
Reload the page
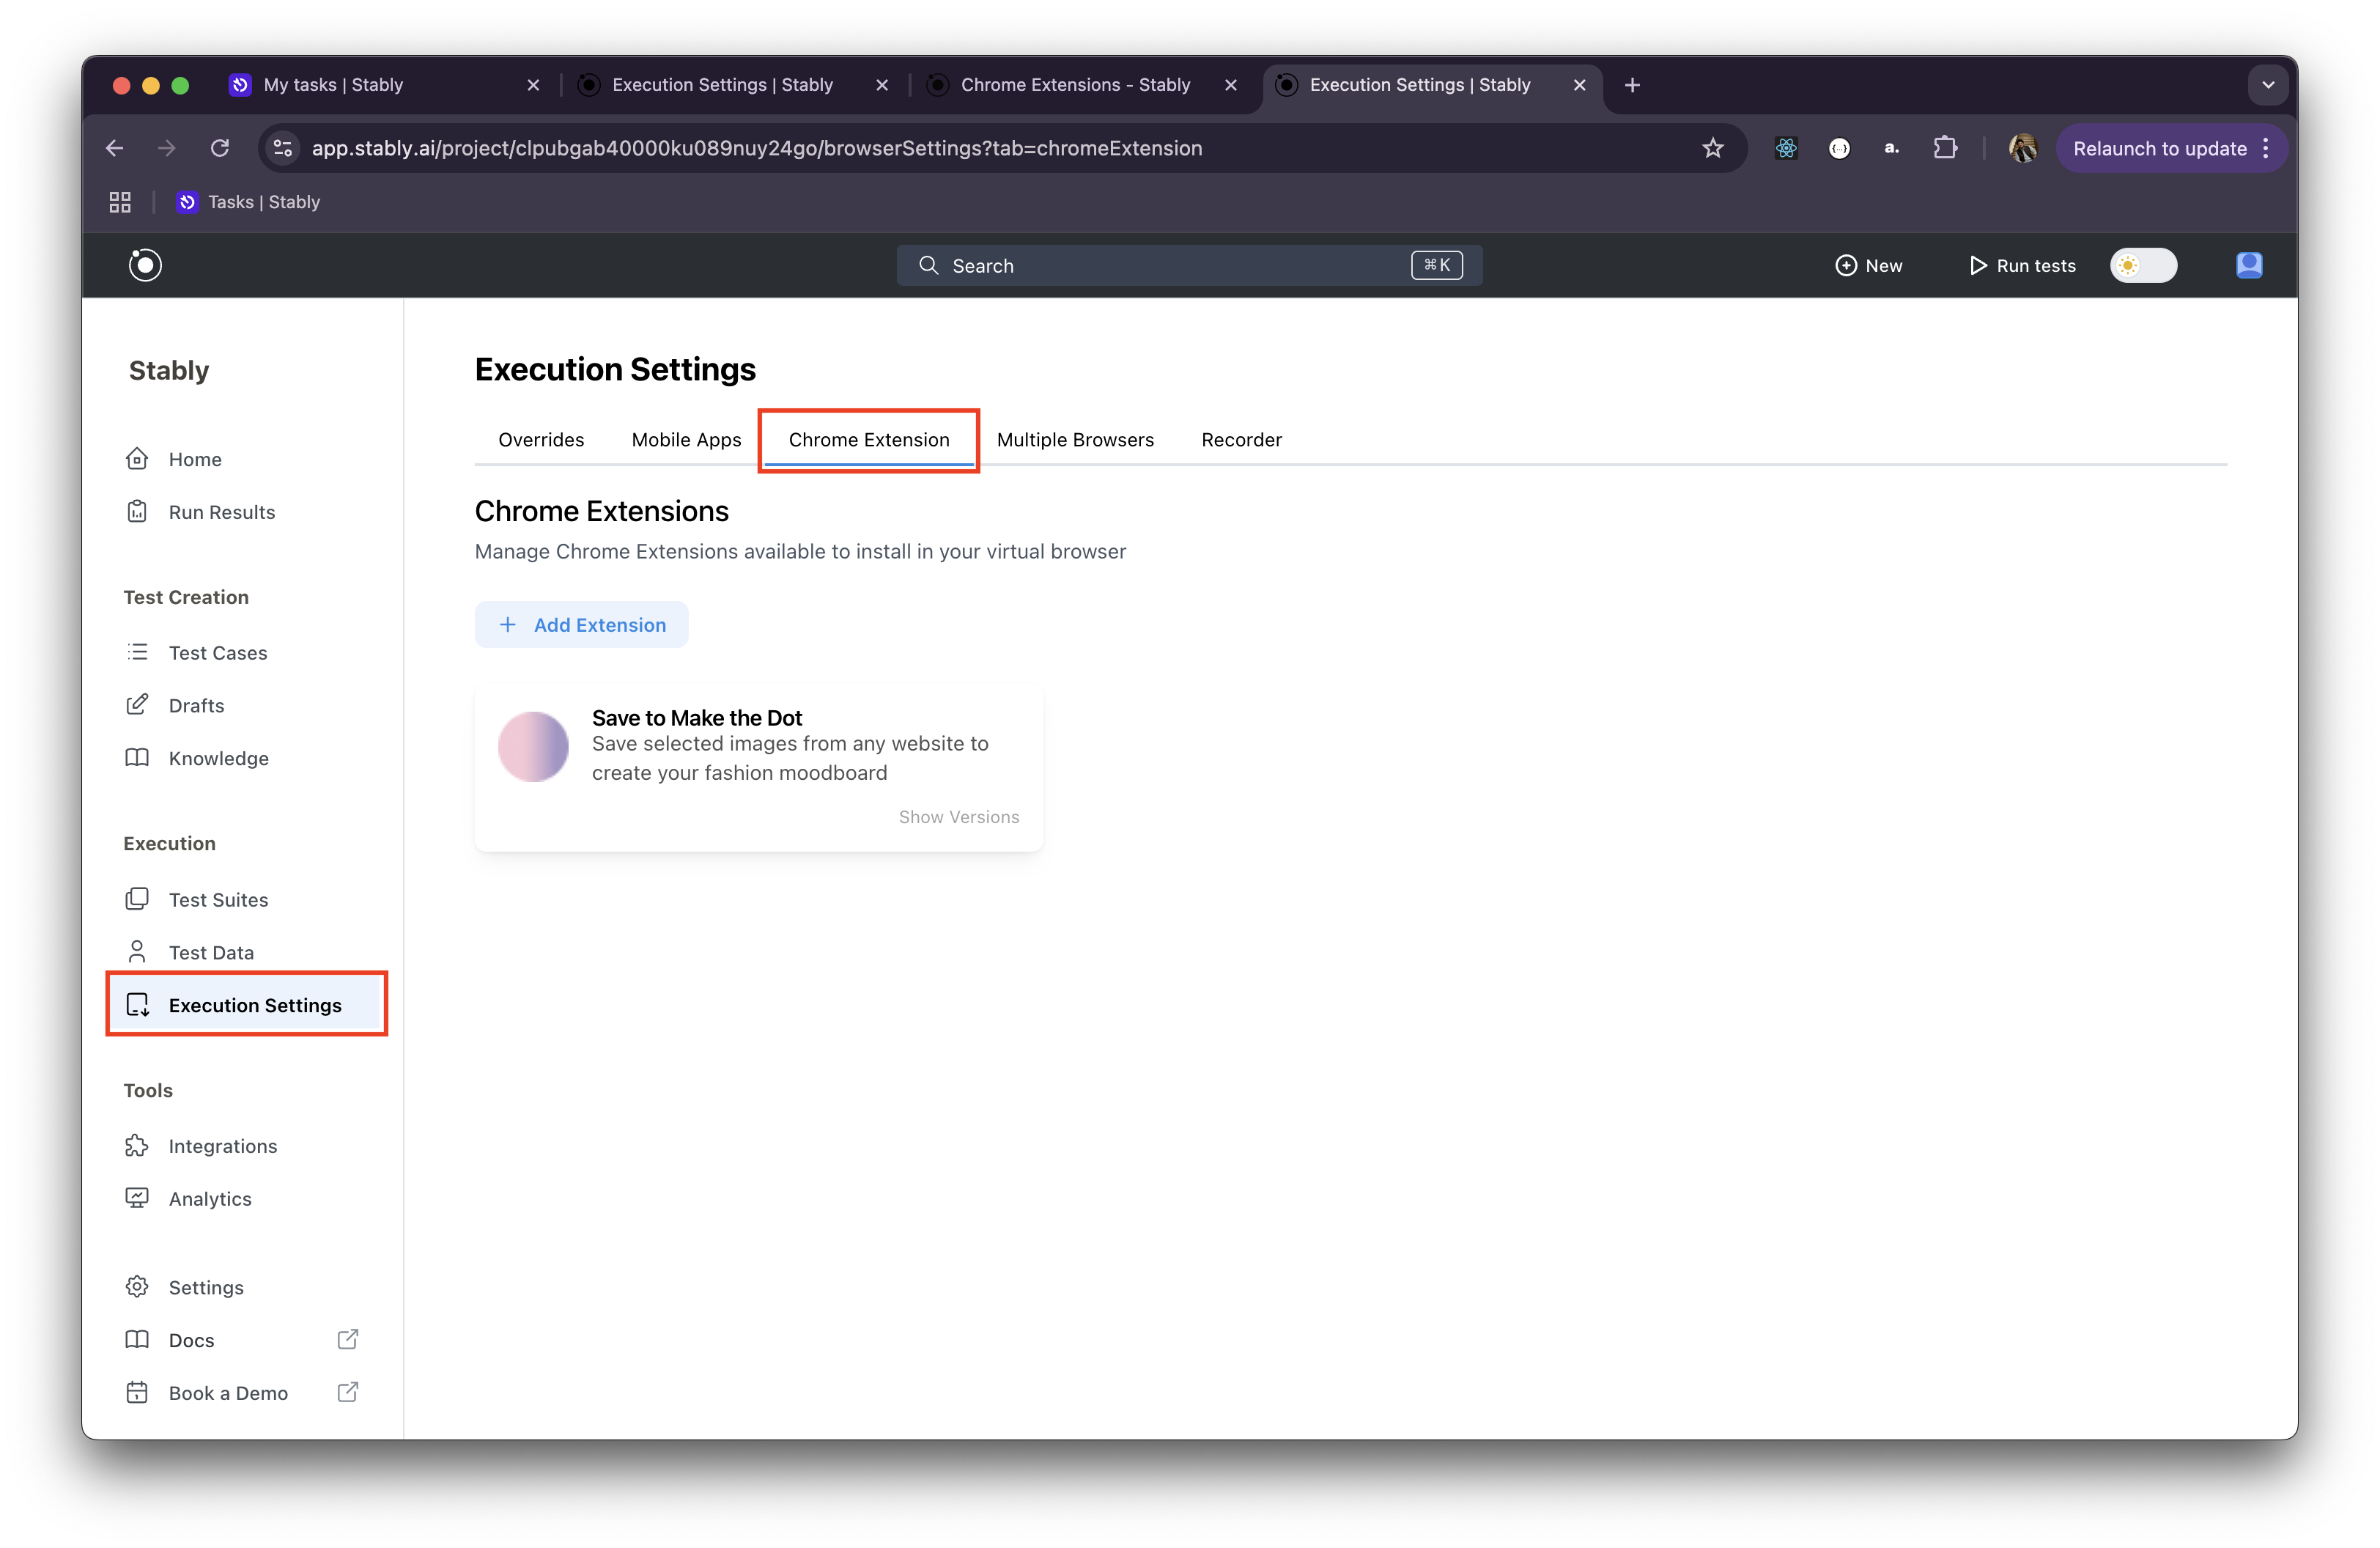click(220, 148)
